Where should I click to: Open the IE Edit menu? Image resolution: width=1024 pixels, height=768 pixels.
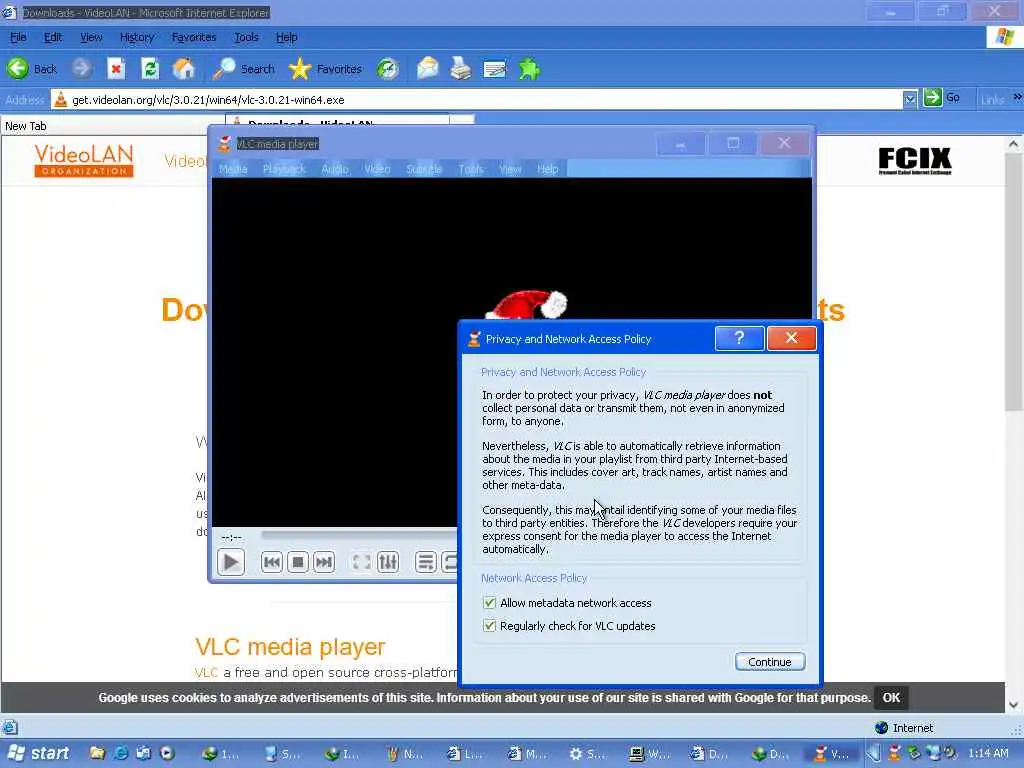click(x=53, y=37)
